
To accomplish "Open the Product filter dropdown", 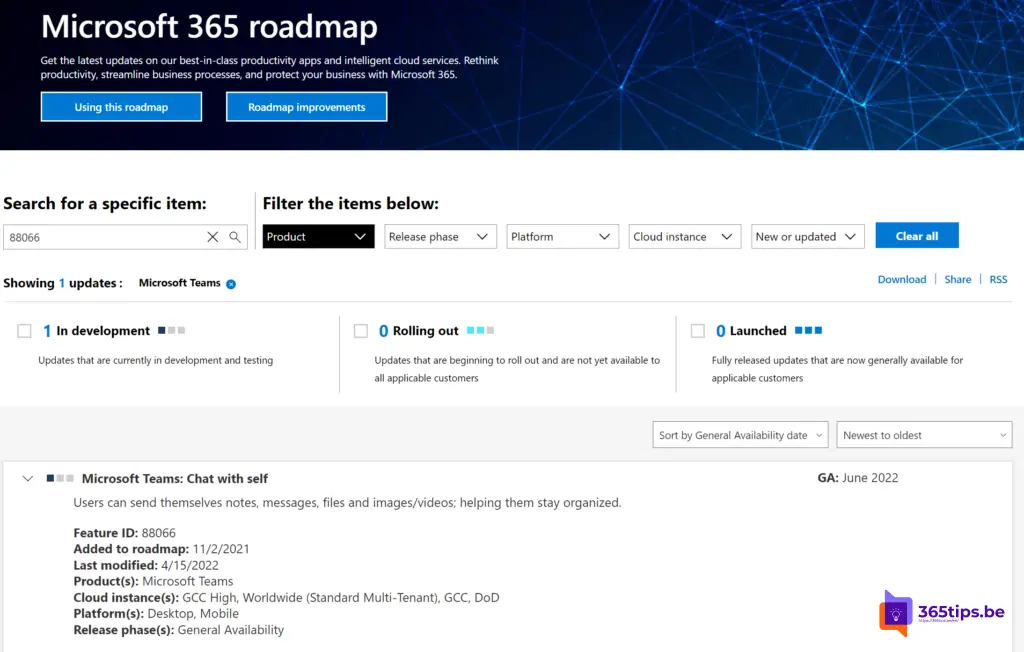I will [x=318, y=237].
